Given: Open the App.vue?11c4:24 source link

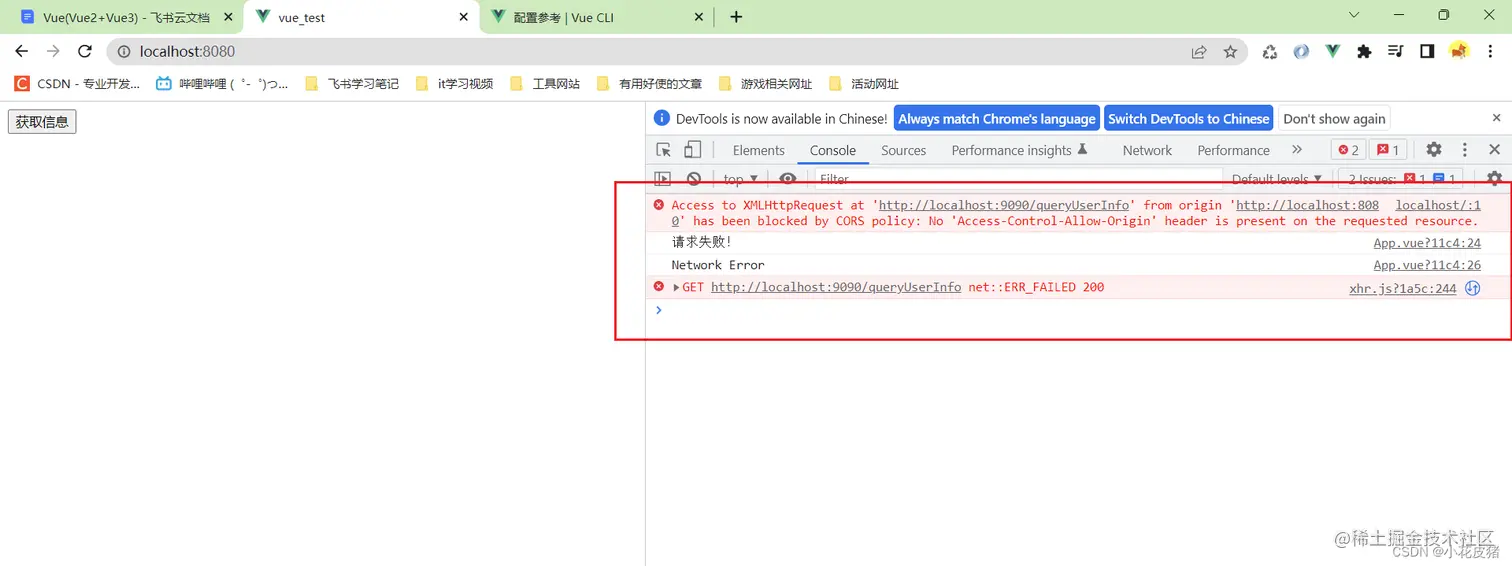Looking at the screenshot, I should point(1427,243).
